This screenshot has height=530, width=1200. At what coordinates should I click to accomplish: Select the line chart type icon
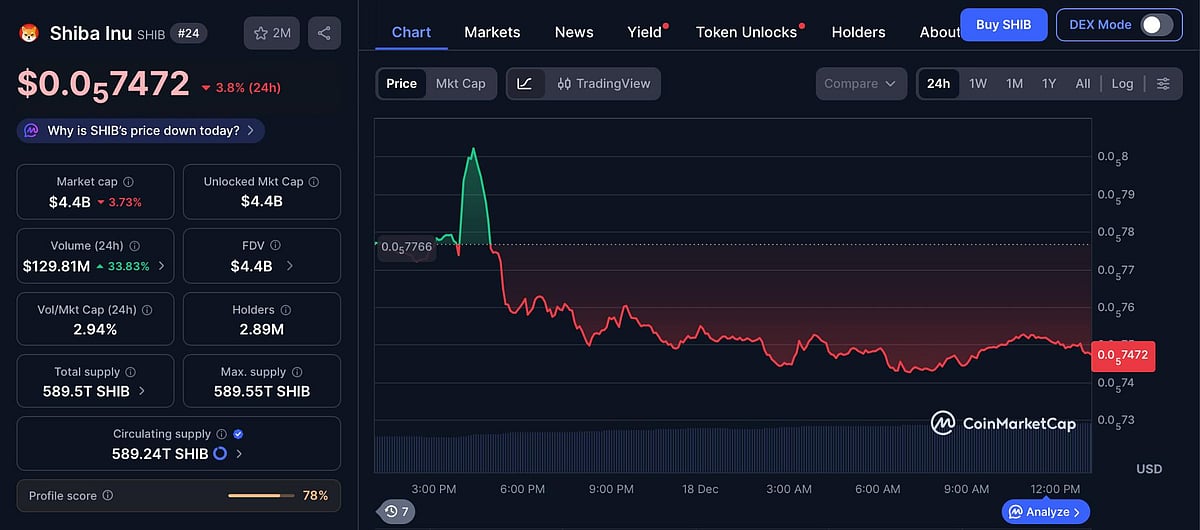(x=525, y=84)
